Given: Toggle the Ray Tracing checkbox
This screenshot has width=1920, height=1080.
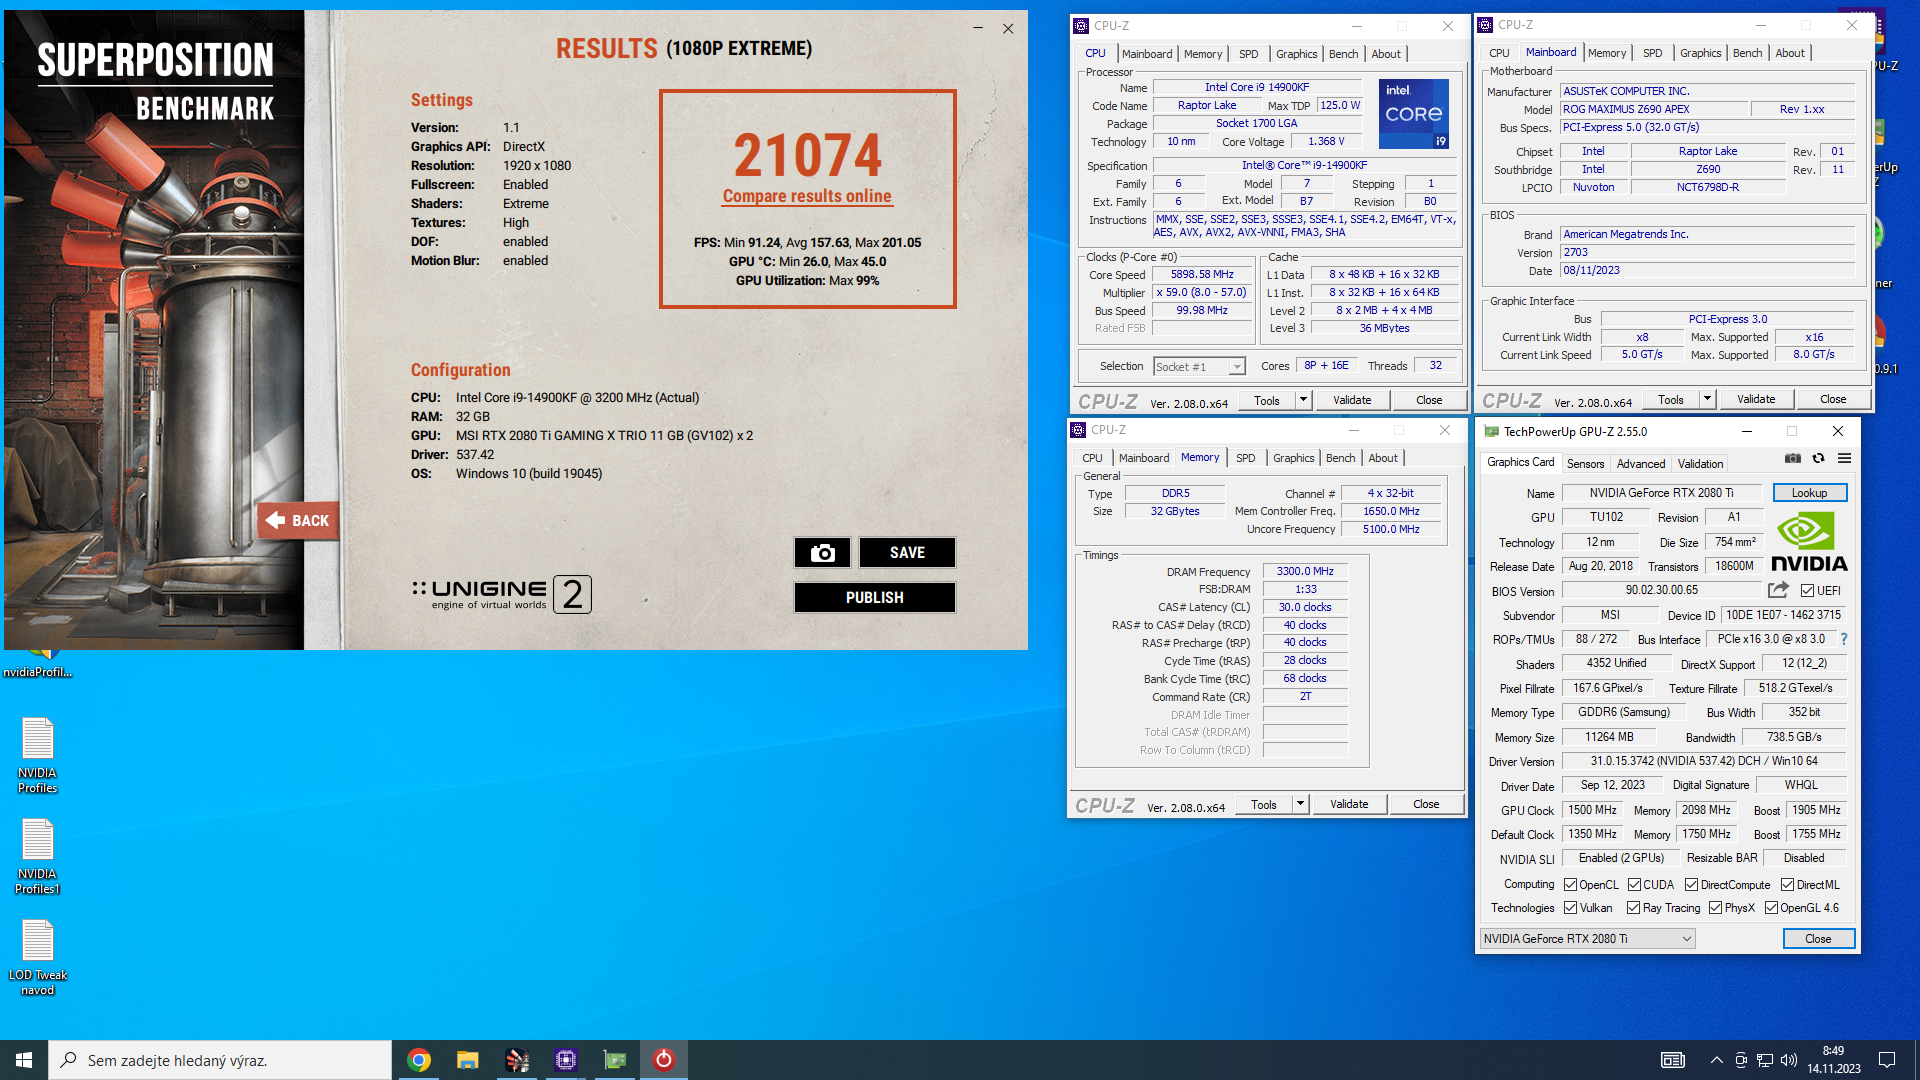Looking at the screenshot, I should [x=1633, y=908].
